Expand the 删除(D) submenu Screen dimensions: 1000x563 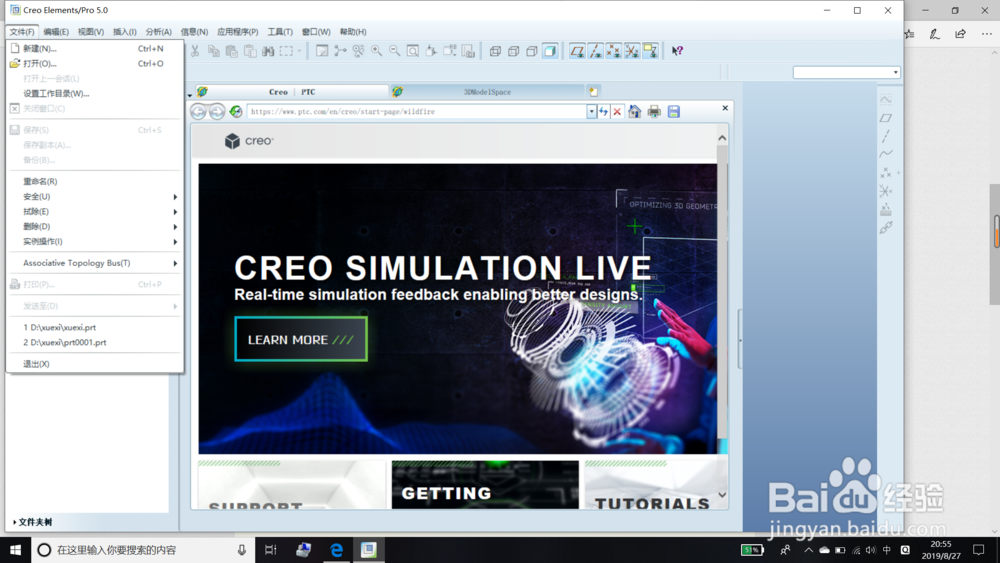94,226
